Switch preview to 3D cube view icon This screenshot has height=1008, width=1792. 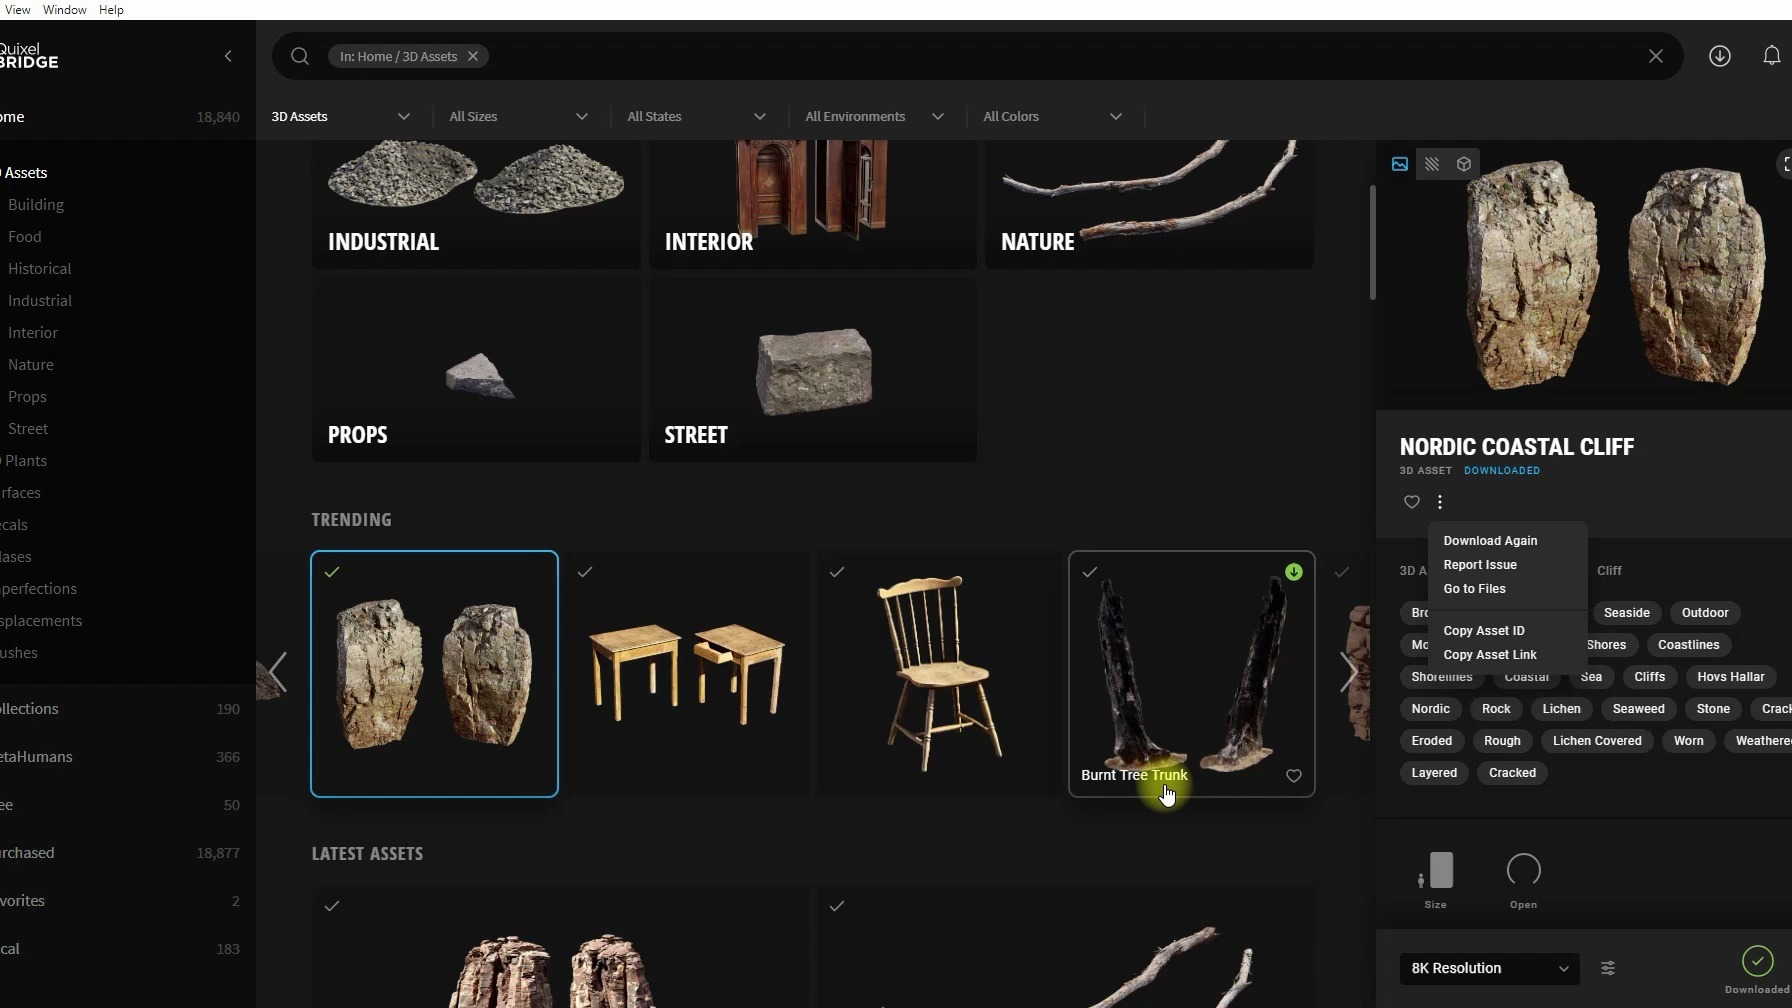pos(1464,164)
